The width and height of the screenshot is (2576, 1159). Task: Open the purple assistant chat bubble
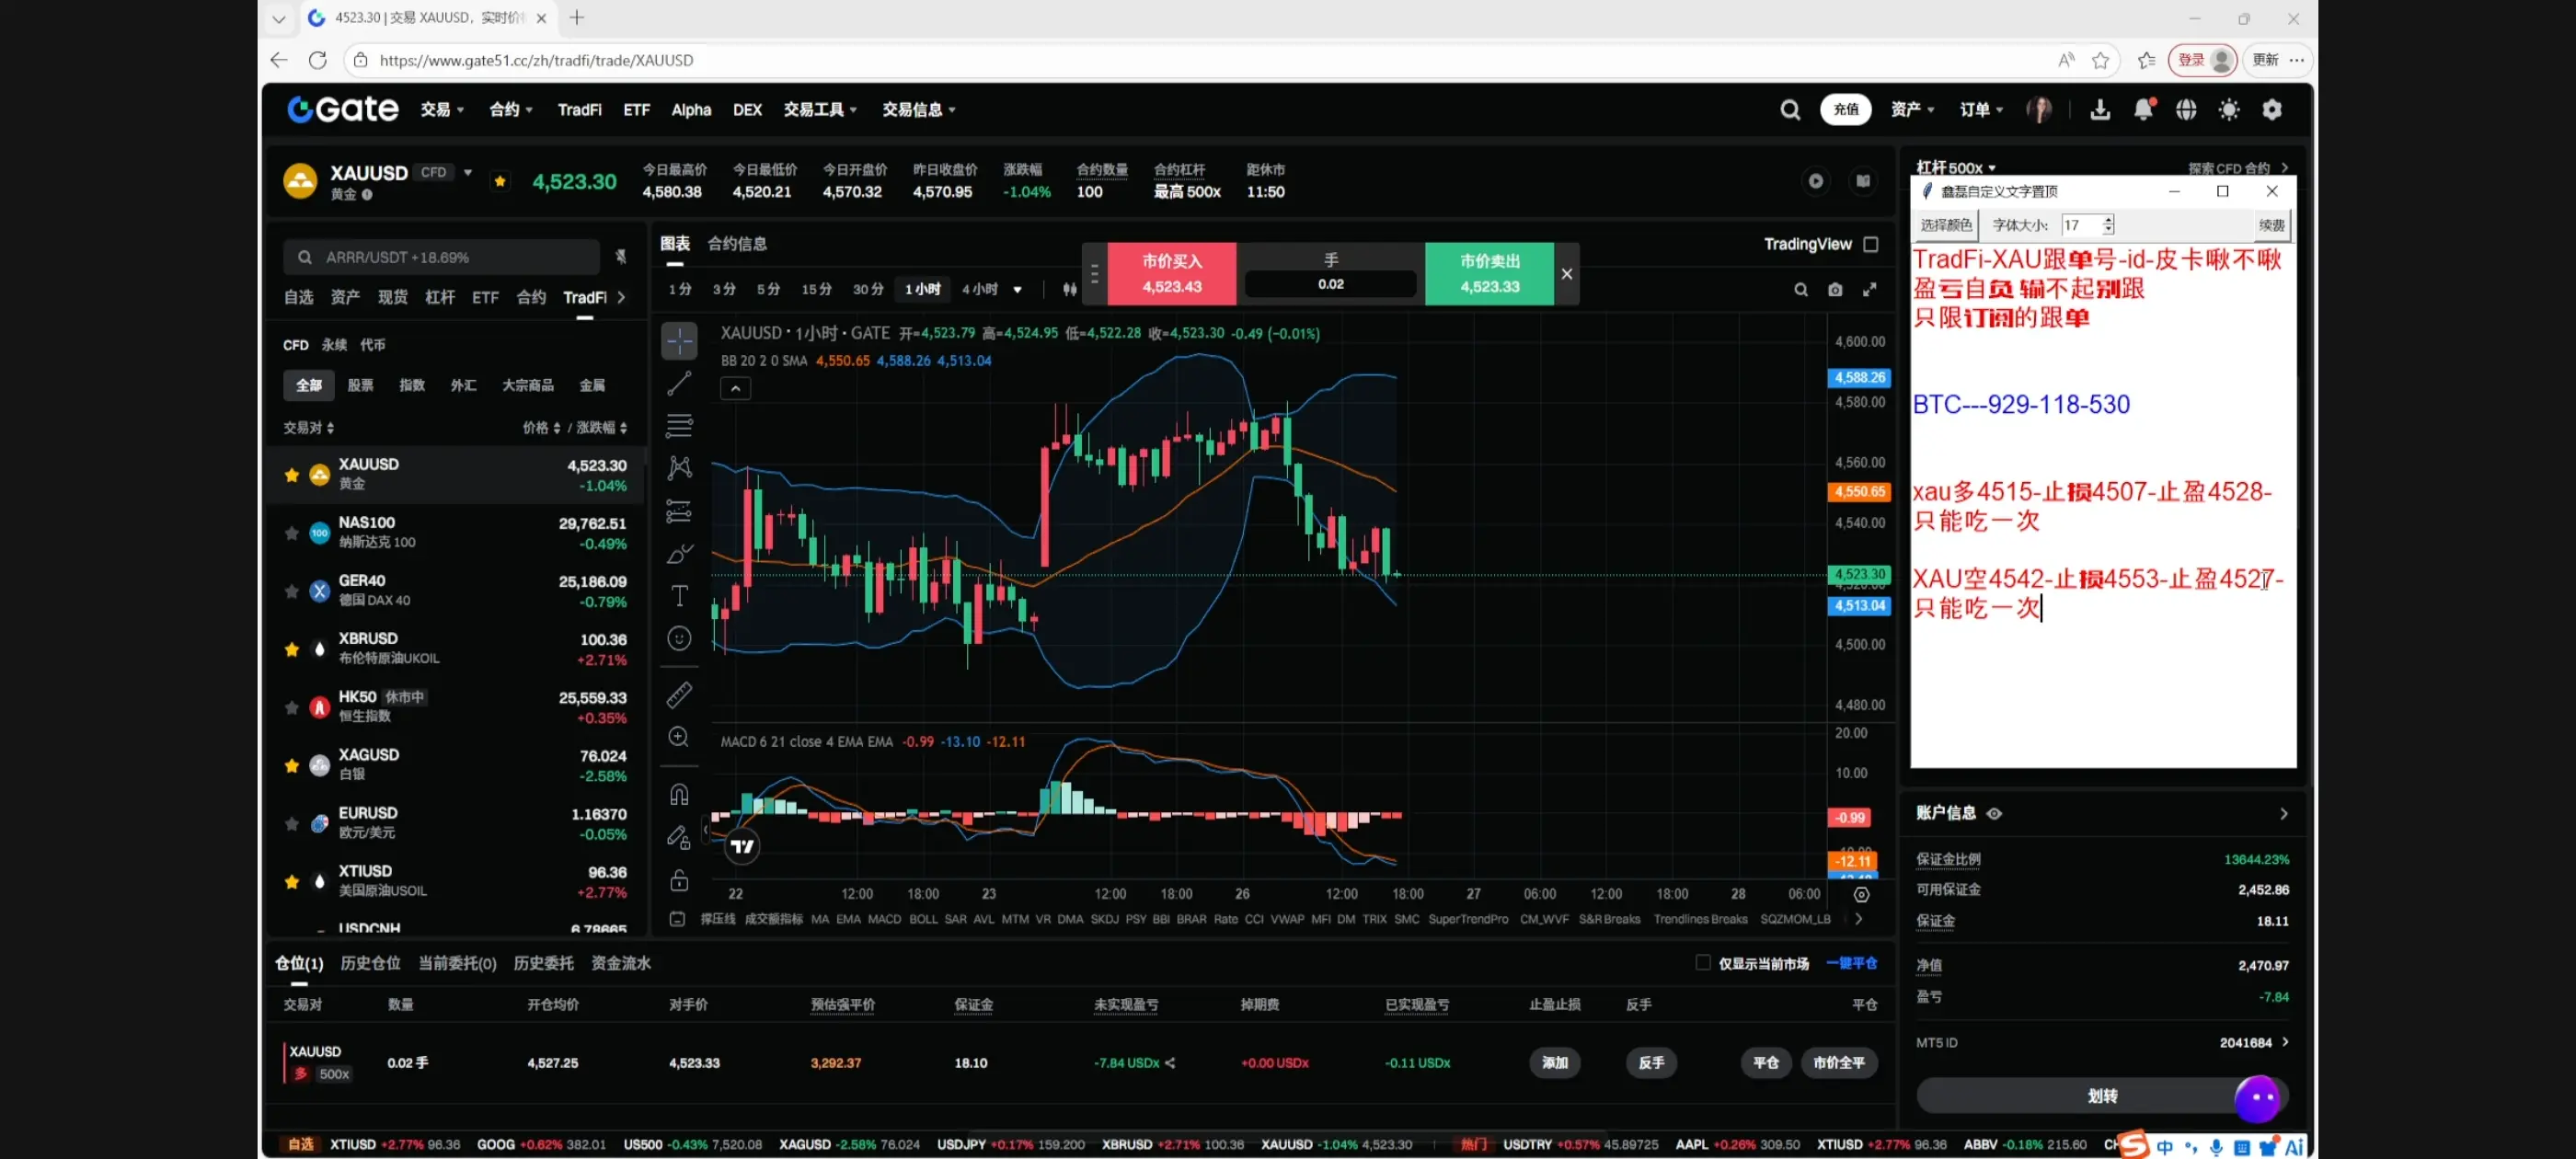click(2257, 1097)
